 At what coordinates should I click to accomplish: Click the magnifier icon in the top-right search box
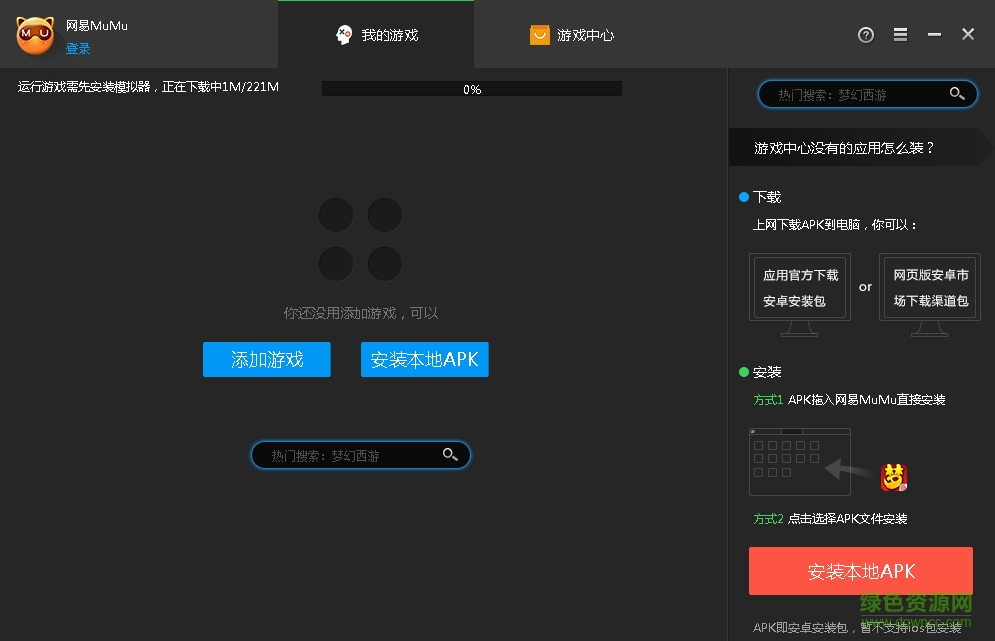pos(957,93)
